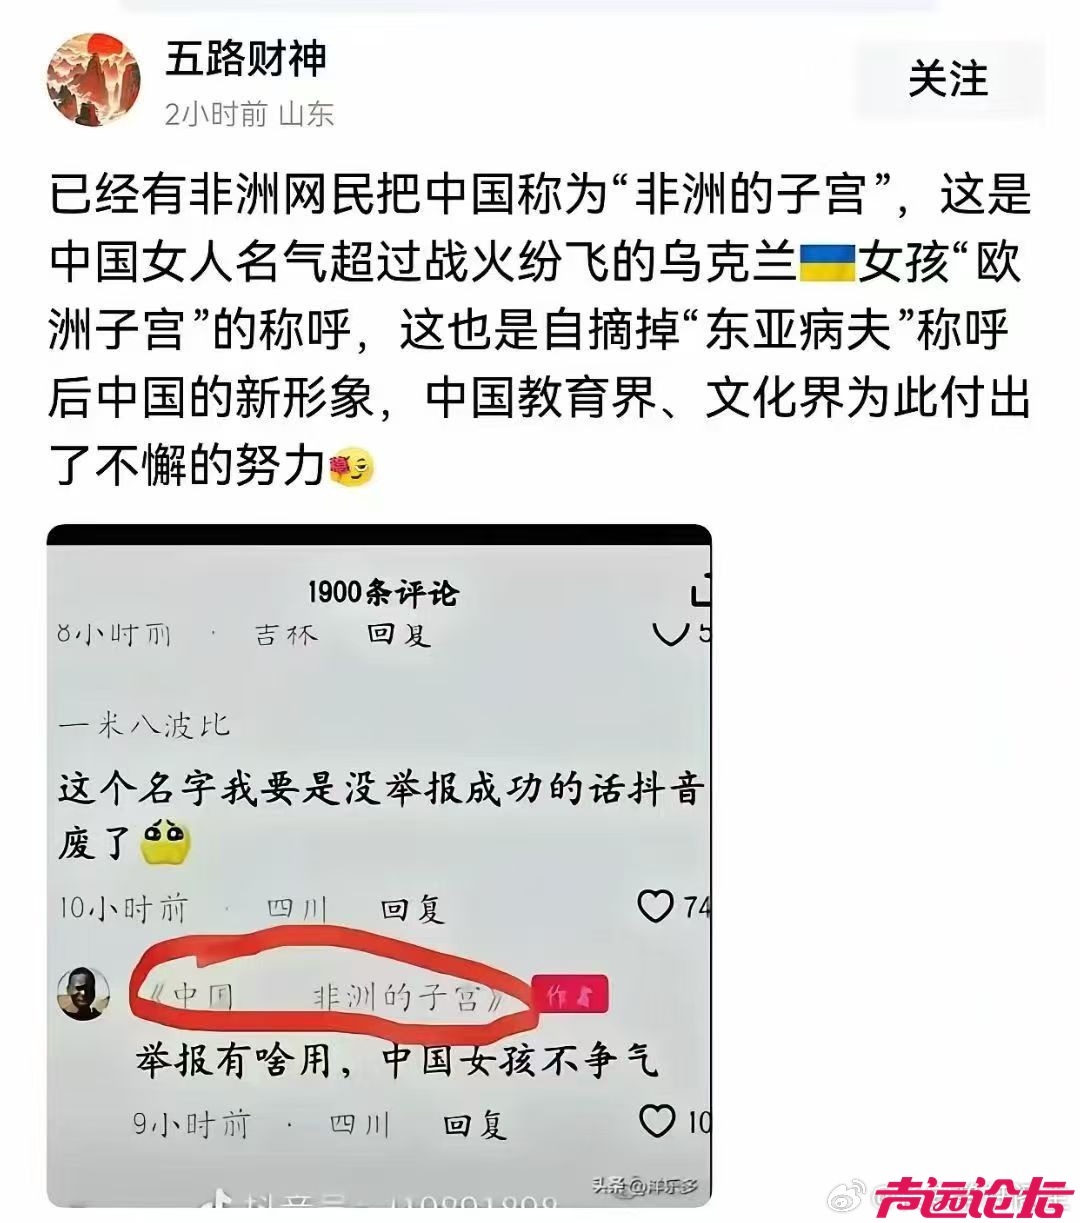This screenshot has height=1223, width=1080.
Task: Reply to the 一米八波比 comment via 回复
Action: (x=412, y=909)
